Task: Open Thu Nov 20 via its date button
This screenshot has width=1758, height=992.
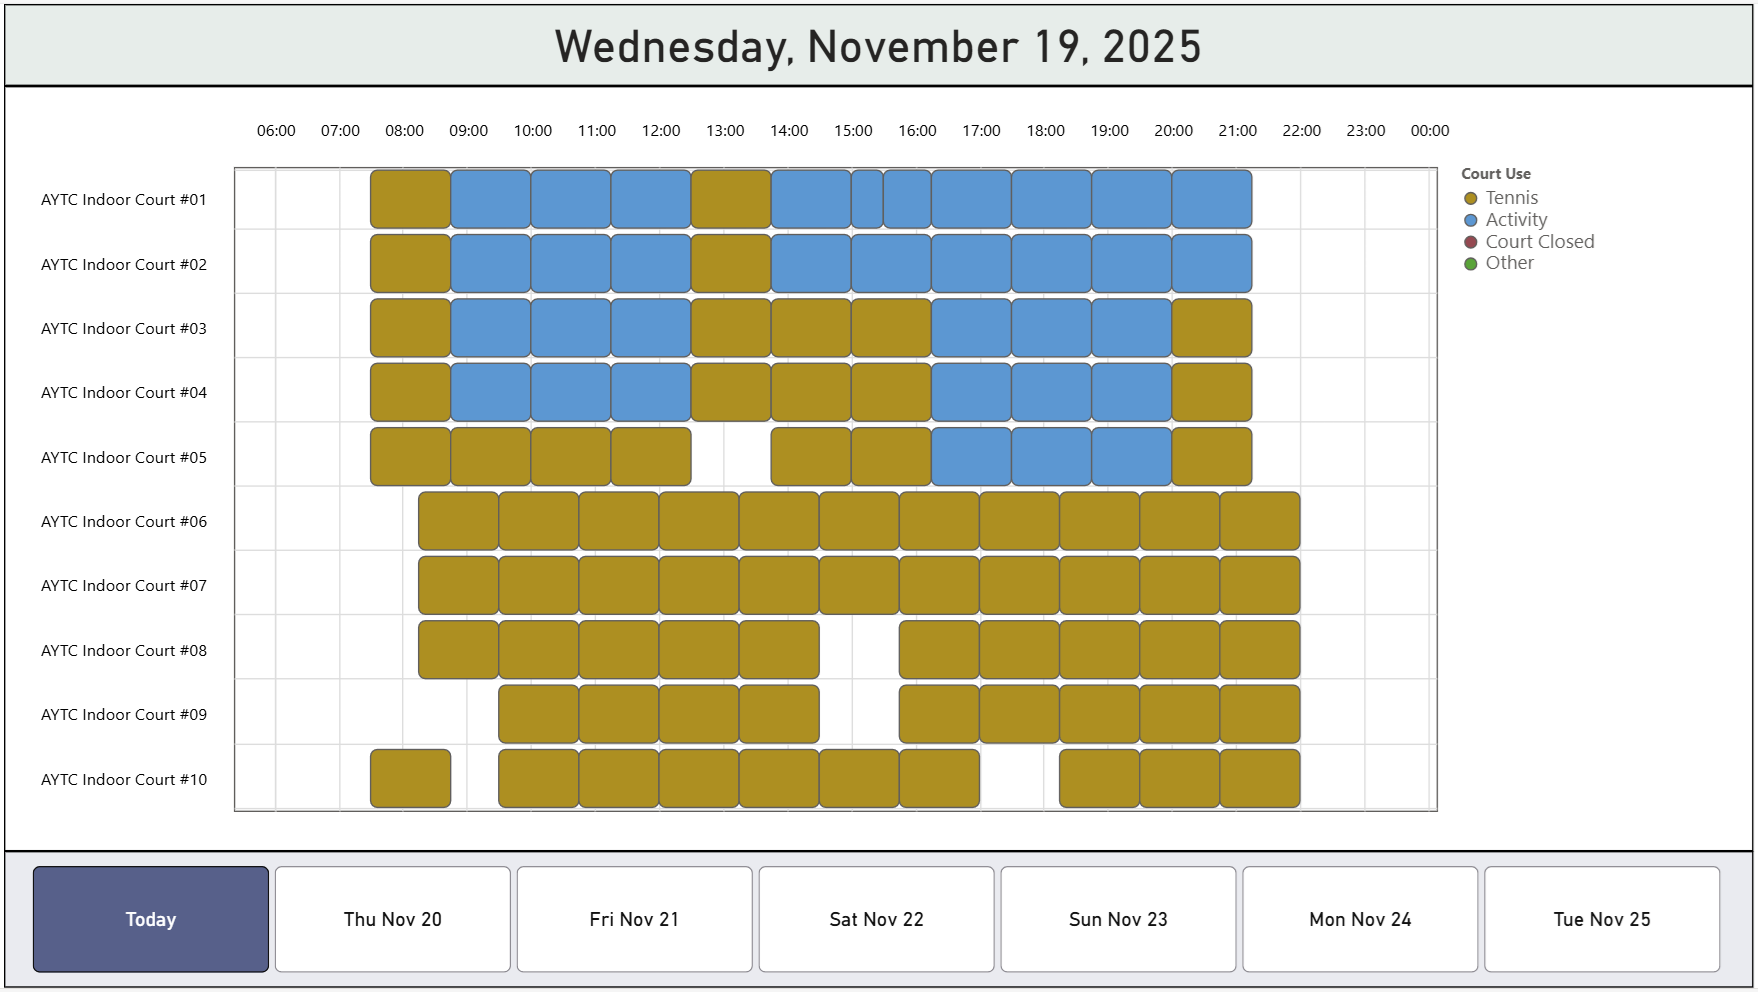Action: click(392, 918)
